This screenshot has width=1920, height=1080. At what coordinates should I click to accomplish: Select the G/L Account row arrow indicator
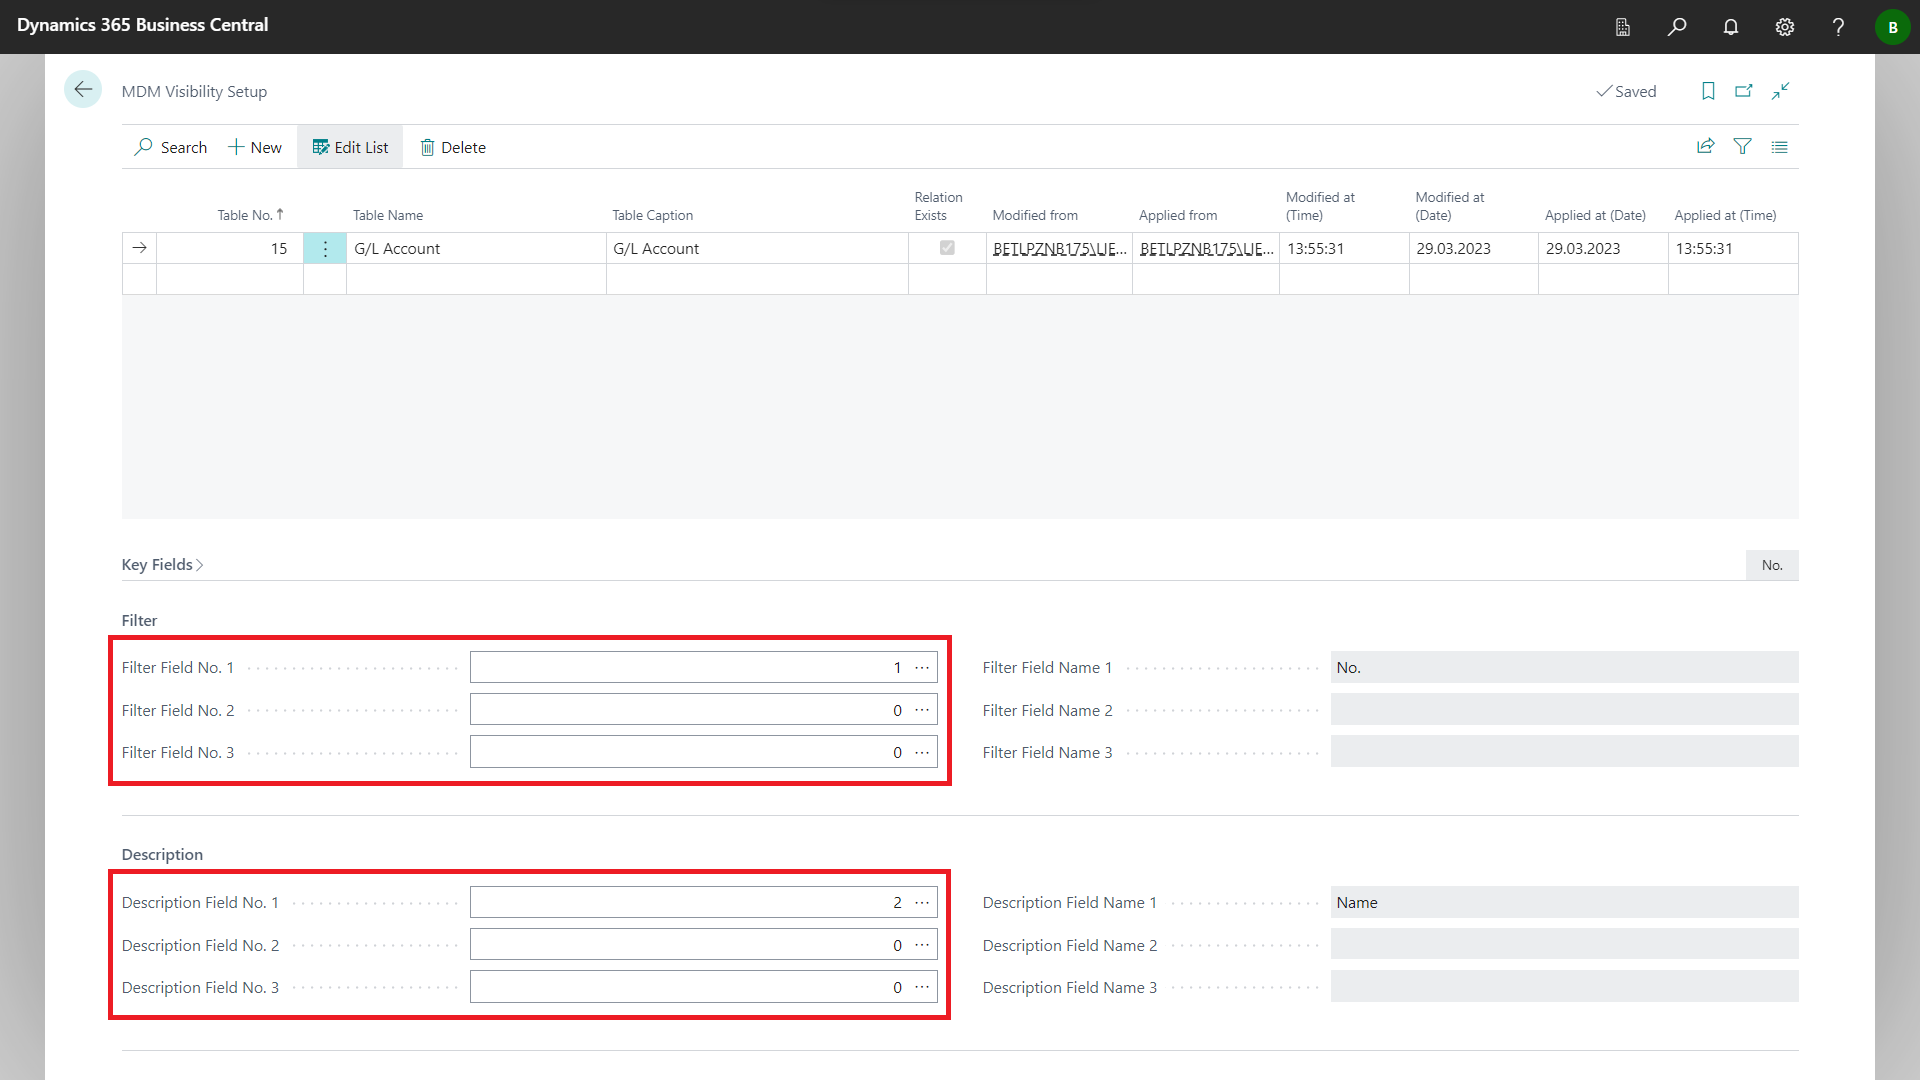click(140, 248)
